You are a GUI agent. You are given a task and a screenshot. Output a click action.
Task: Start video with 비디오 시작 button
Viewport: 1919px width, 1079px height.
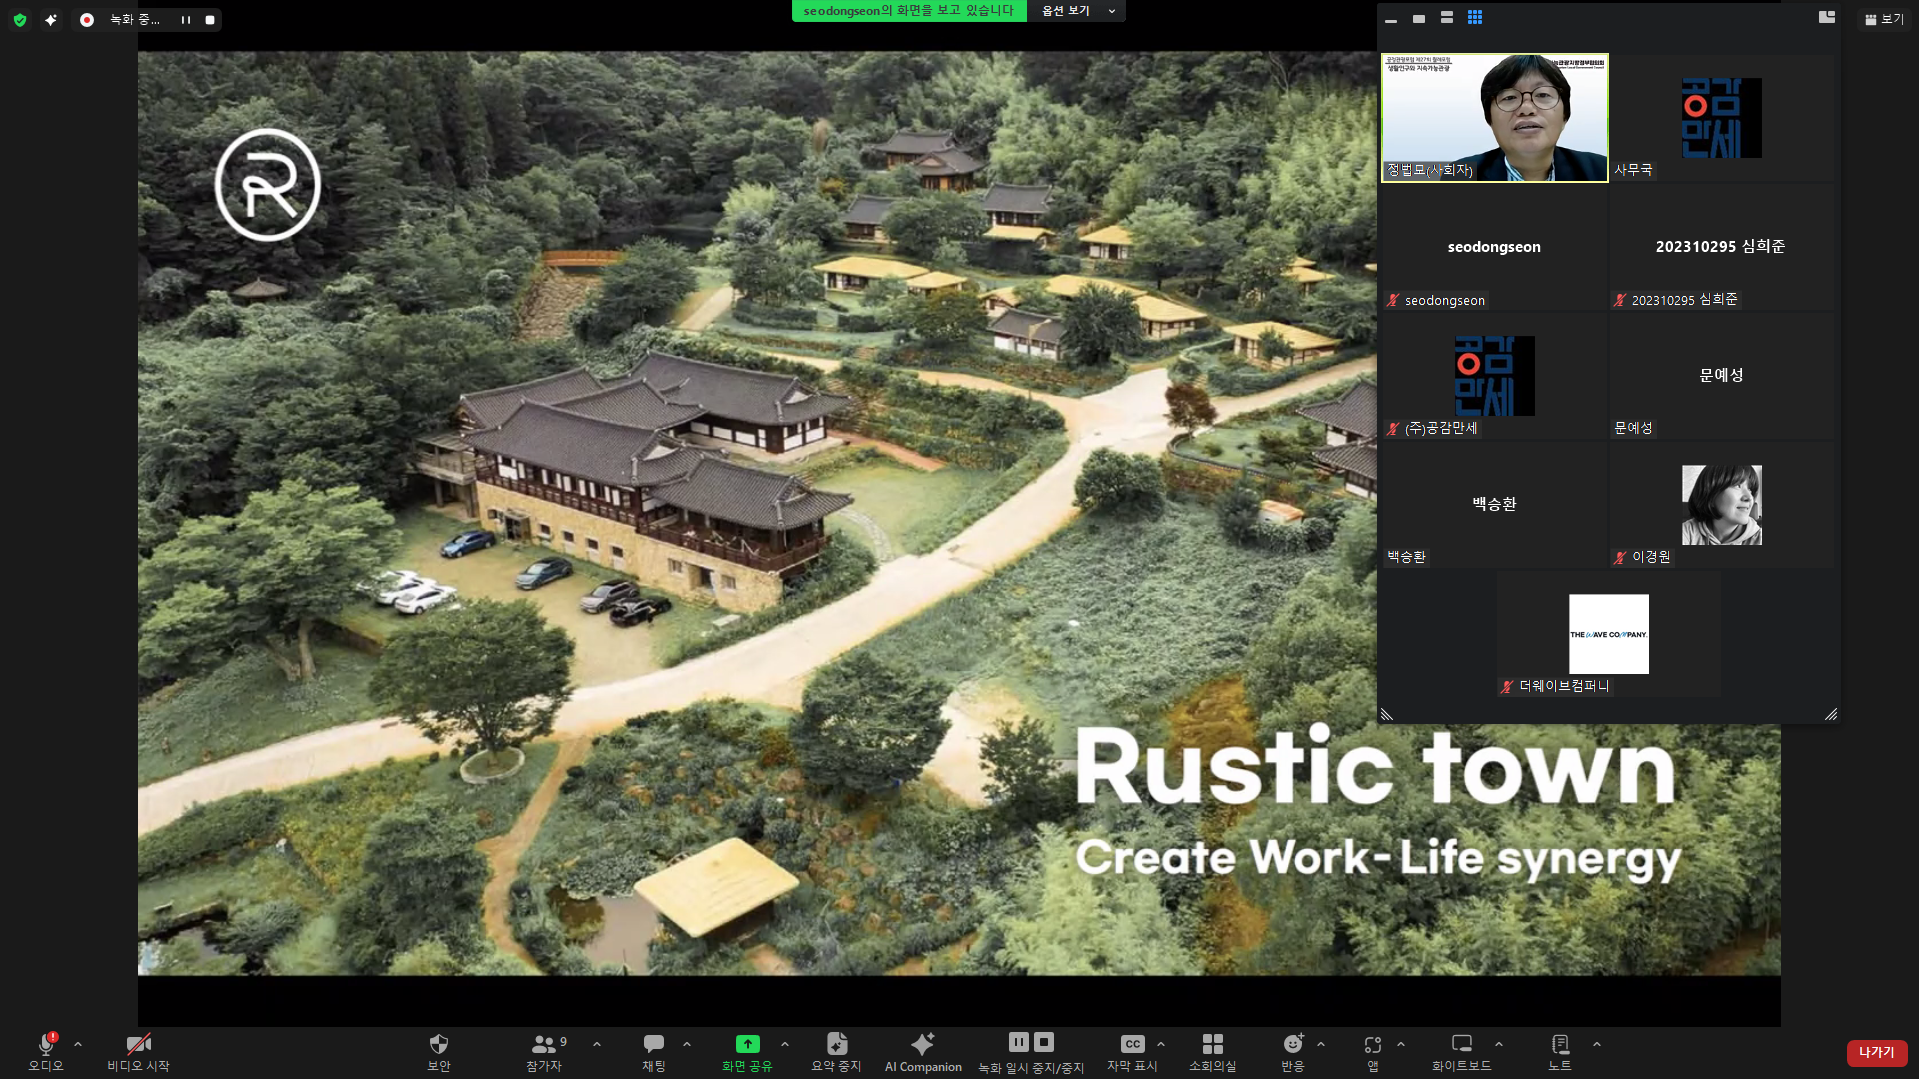coord(138,1050)
